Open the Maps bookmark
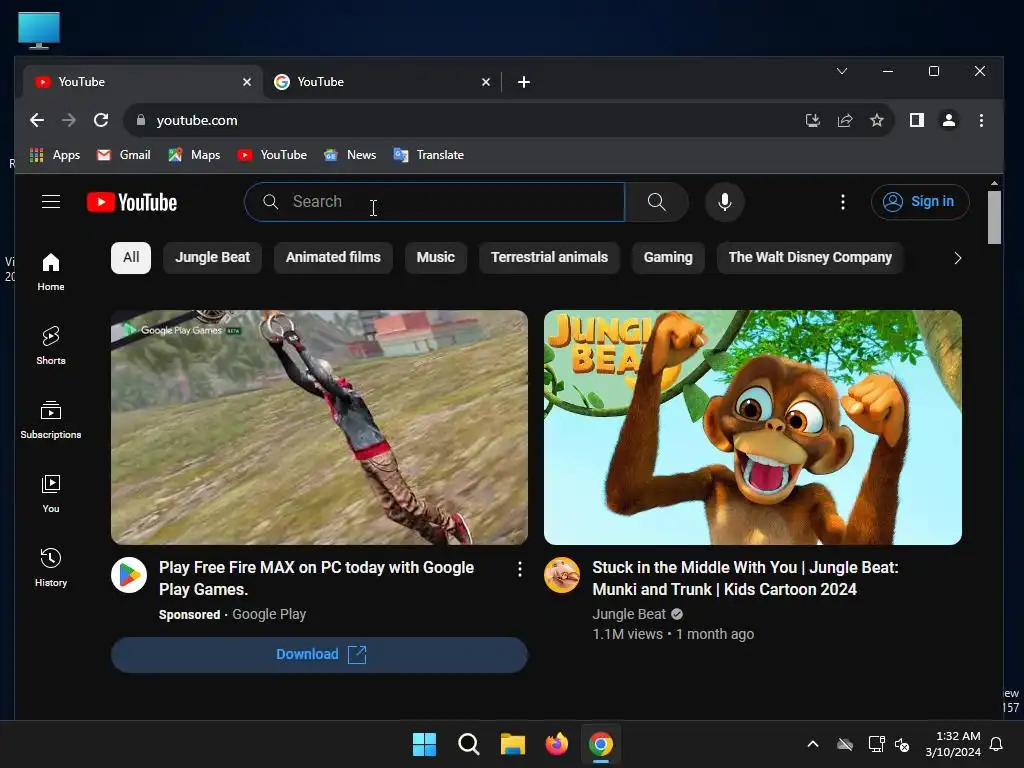1024x768 pixels. [x=194, y=155]
